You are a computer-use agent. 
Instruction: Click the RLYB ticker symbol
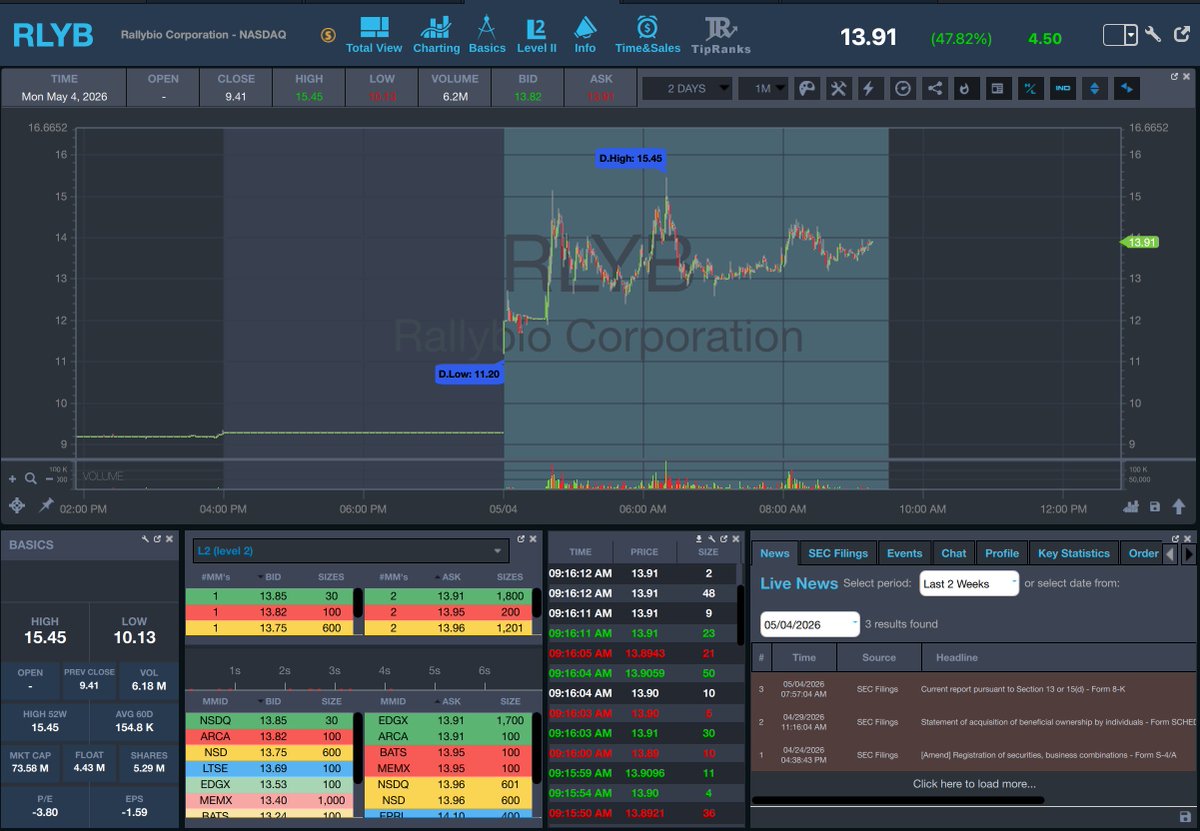pos(53,35)
